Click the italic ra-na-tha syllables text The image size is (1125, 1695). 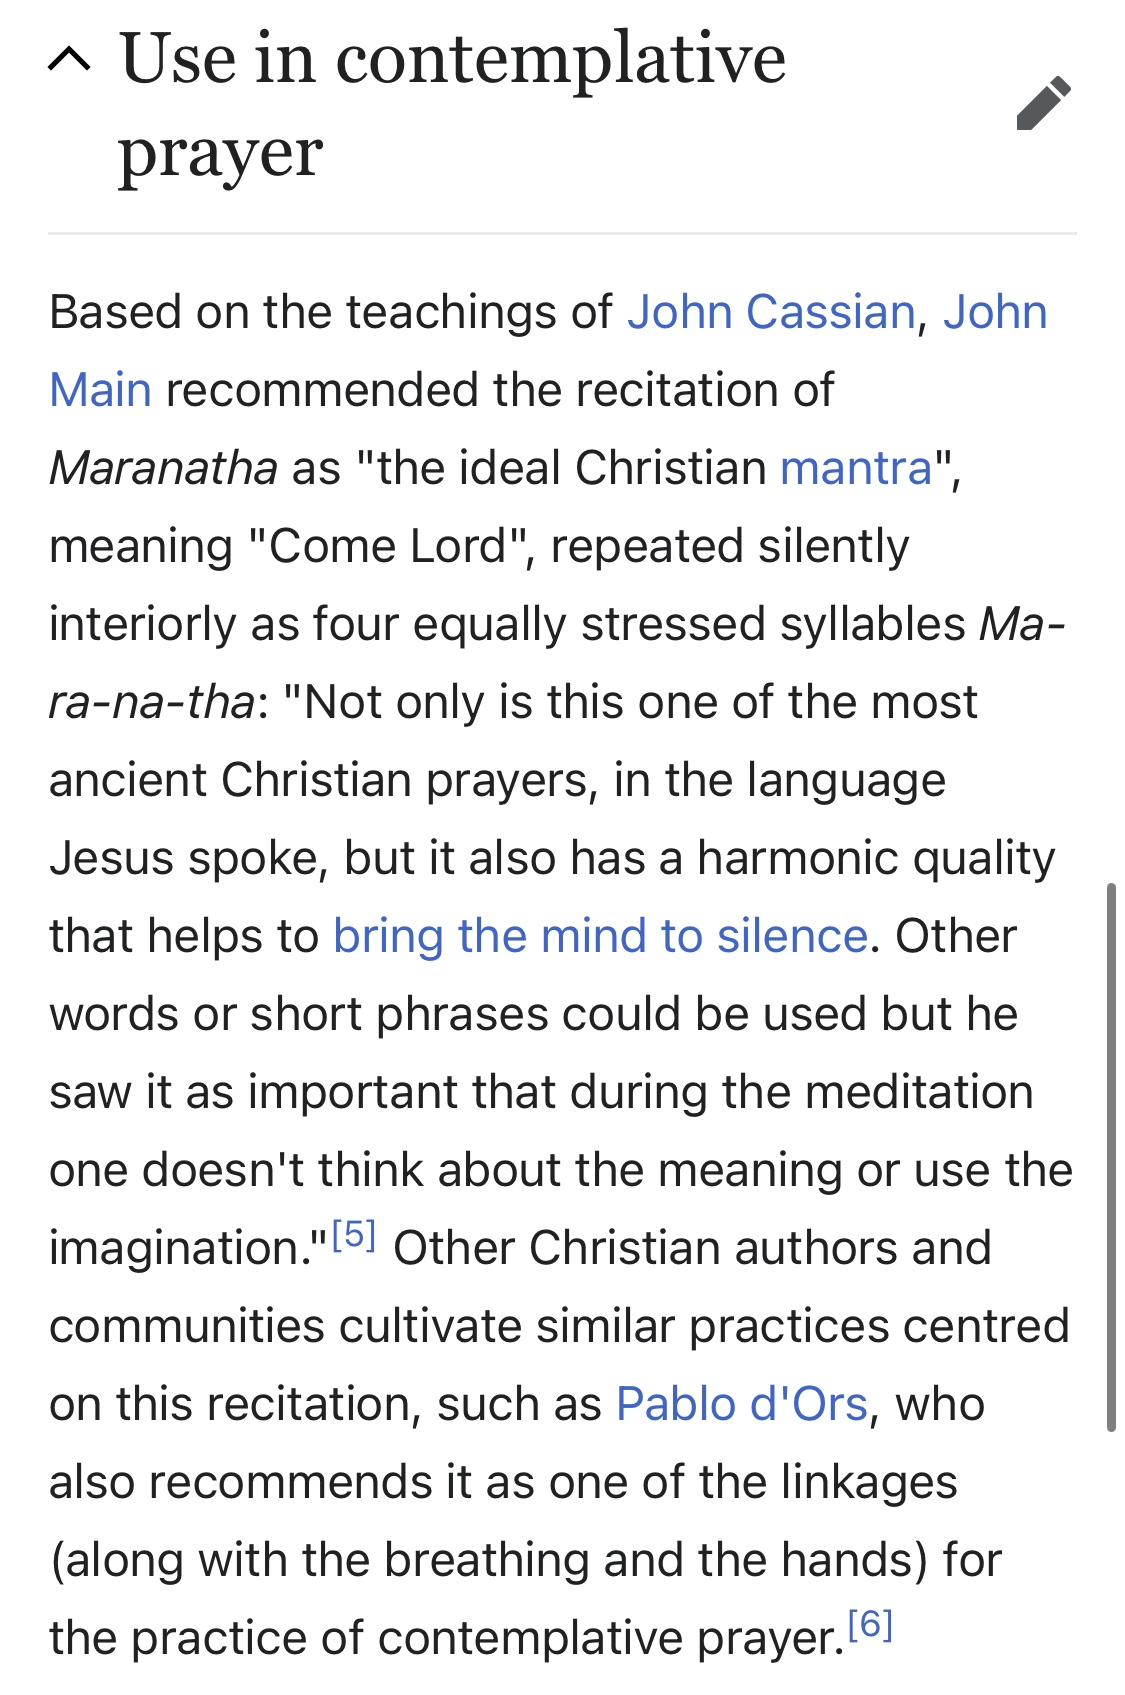tap(153, 702)
